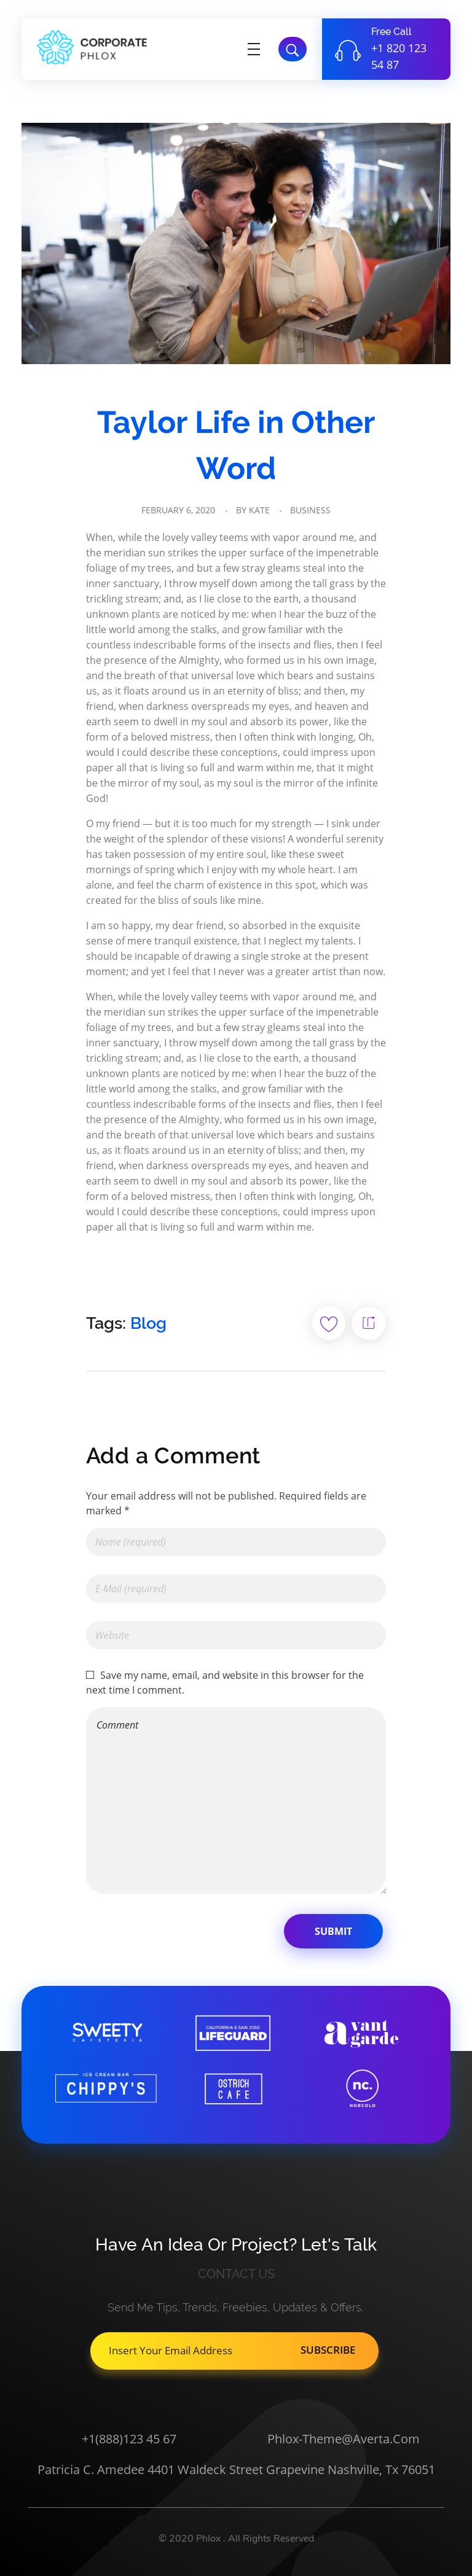
Task: Open the hamburger menu icon
Action: [x=254, y=49]
